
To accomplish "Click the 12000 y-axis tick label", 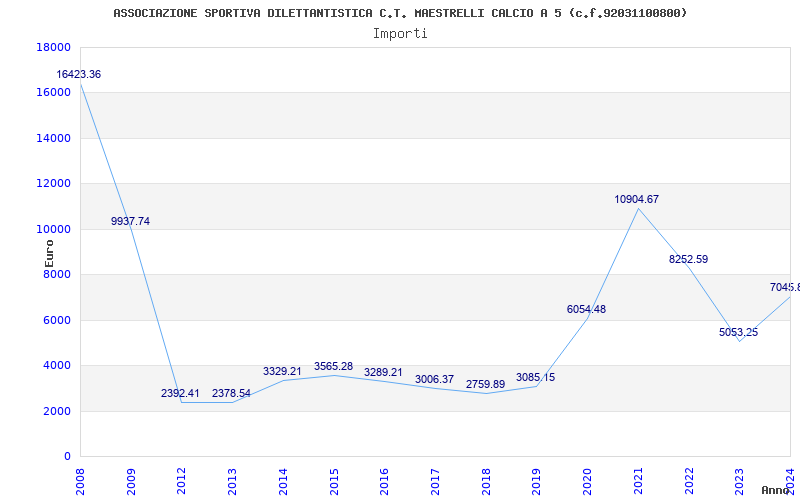I will tap(54, 183).
